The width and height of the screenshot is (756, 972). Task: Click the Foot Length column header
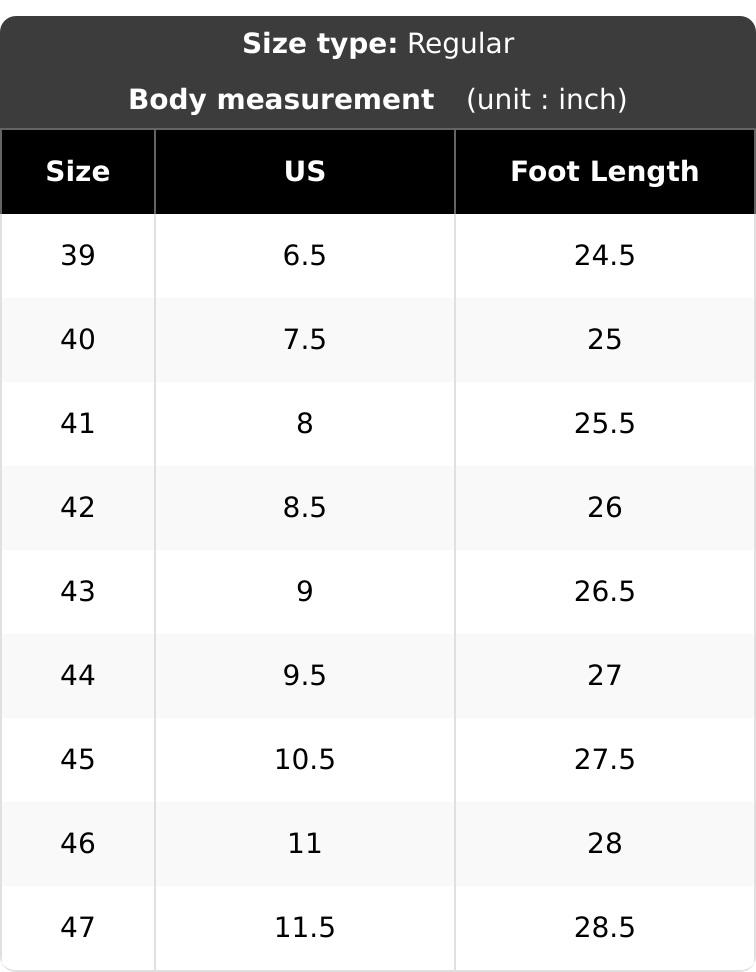coord(605,172)
